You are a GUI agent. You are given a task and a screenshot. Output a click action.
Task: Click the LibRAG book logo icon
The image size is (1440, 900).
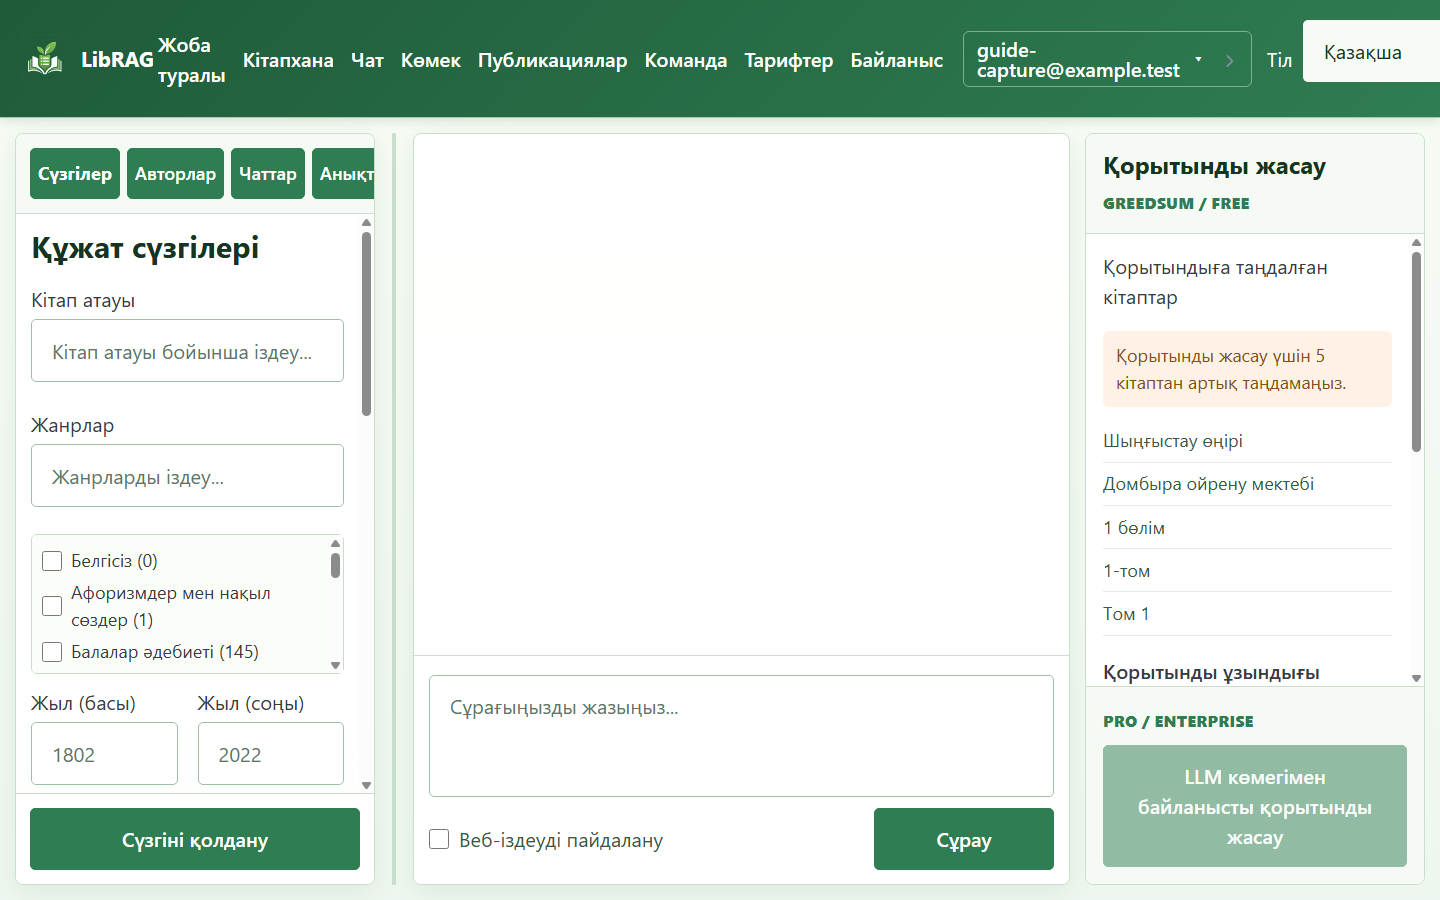pyautogui.click(x=45, y=60)
